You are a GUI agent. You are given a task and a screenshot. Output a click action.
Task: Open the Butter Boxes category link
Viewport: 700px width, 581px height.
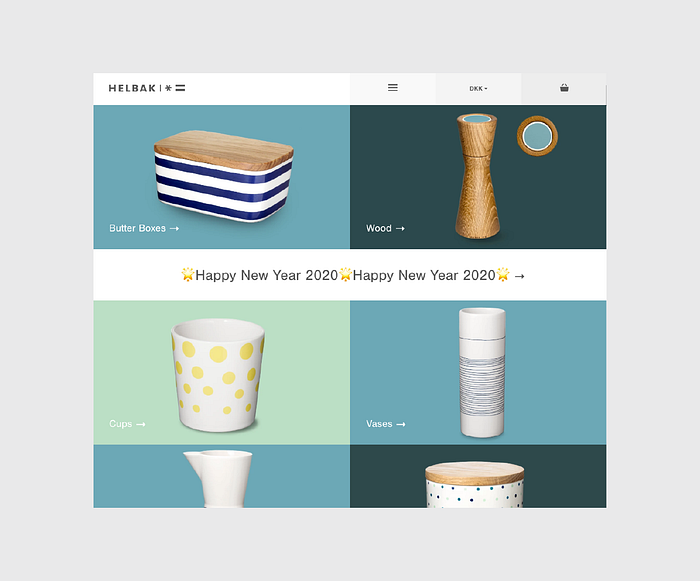pyautogui.click(x=144, y=228)
